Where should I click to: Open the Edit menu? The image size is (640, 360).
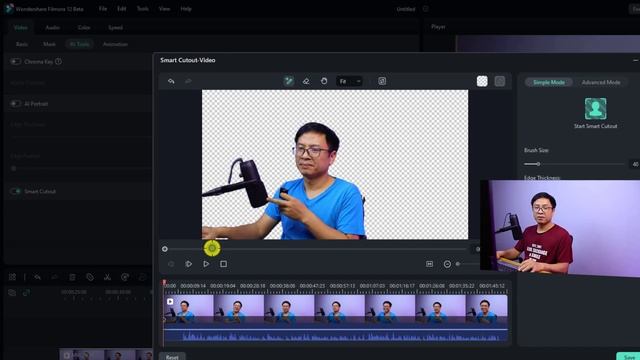pos(122,9)
